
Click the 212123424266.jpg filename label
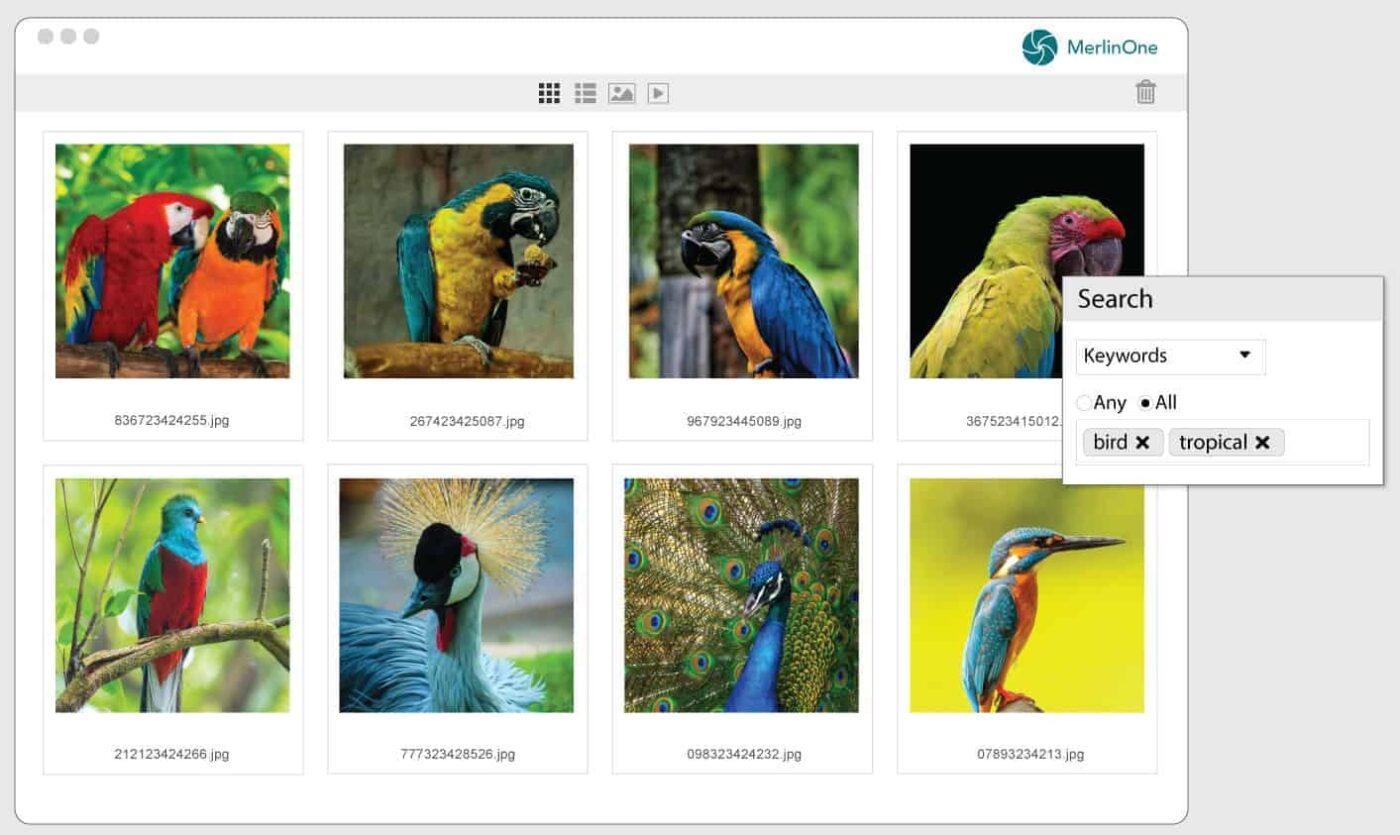[172, 754]
